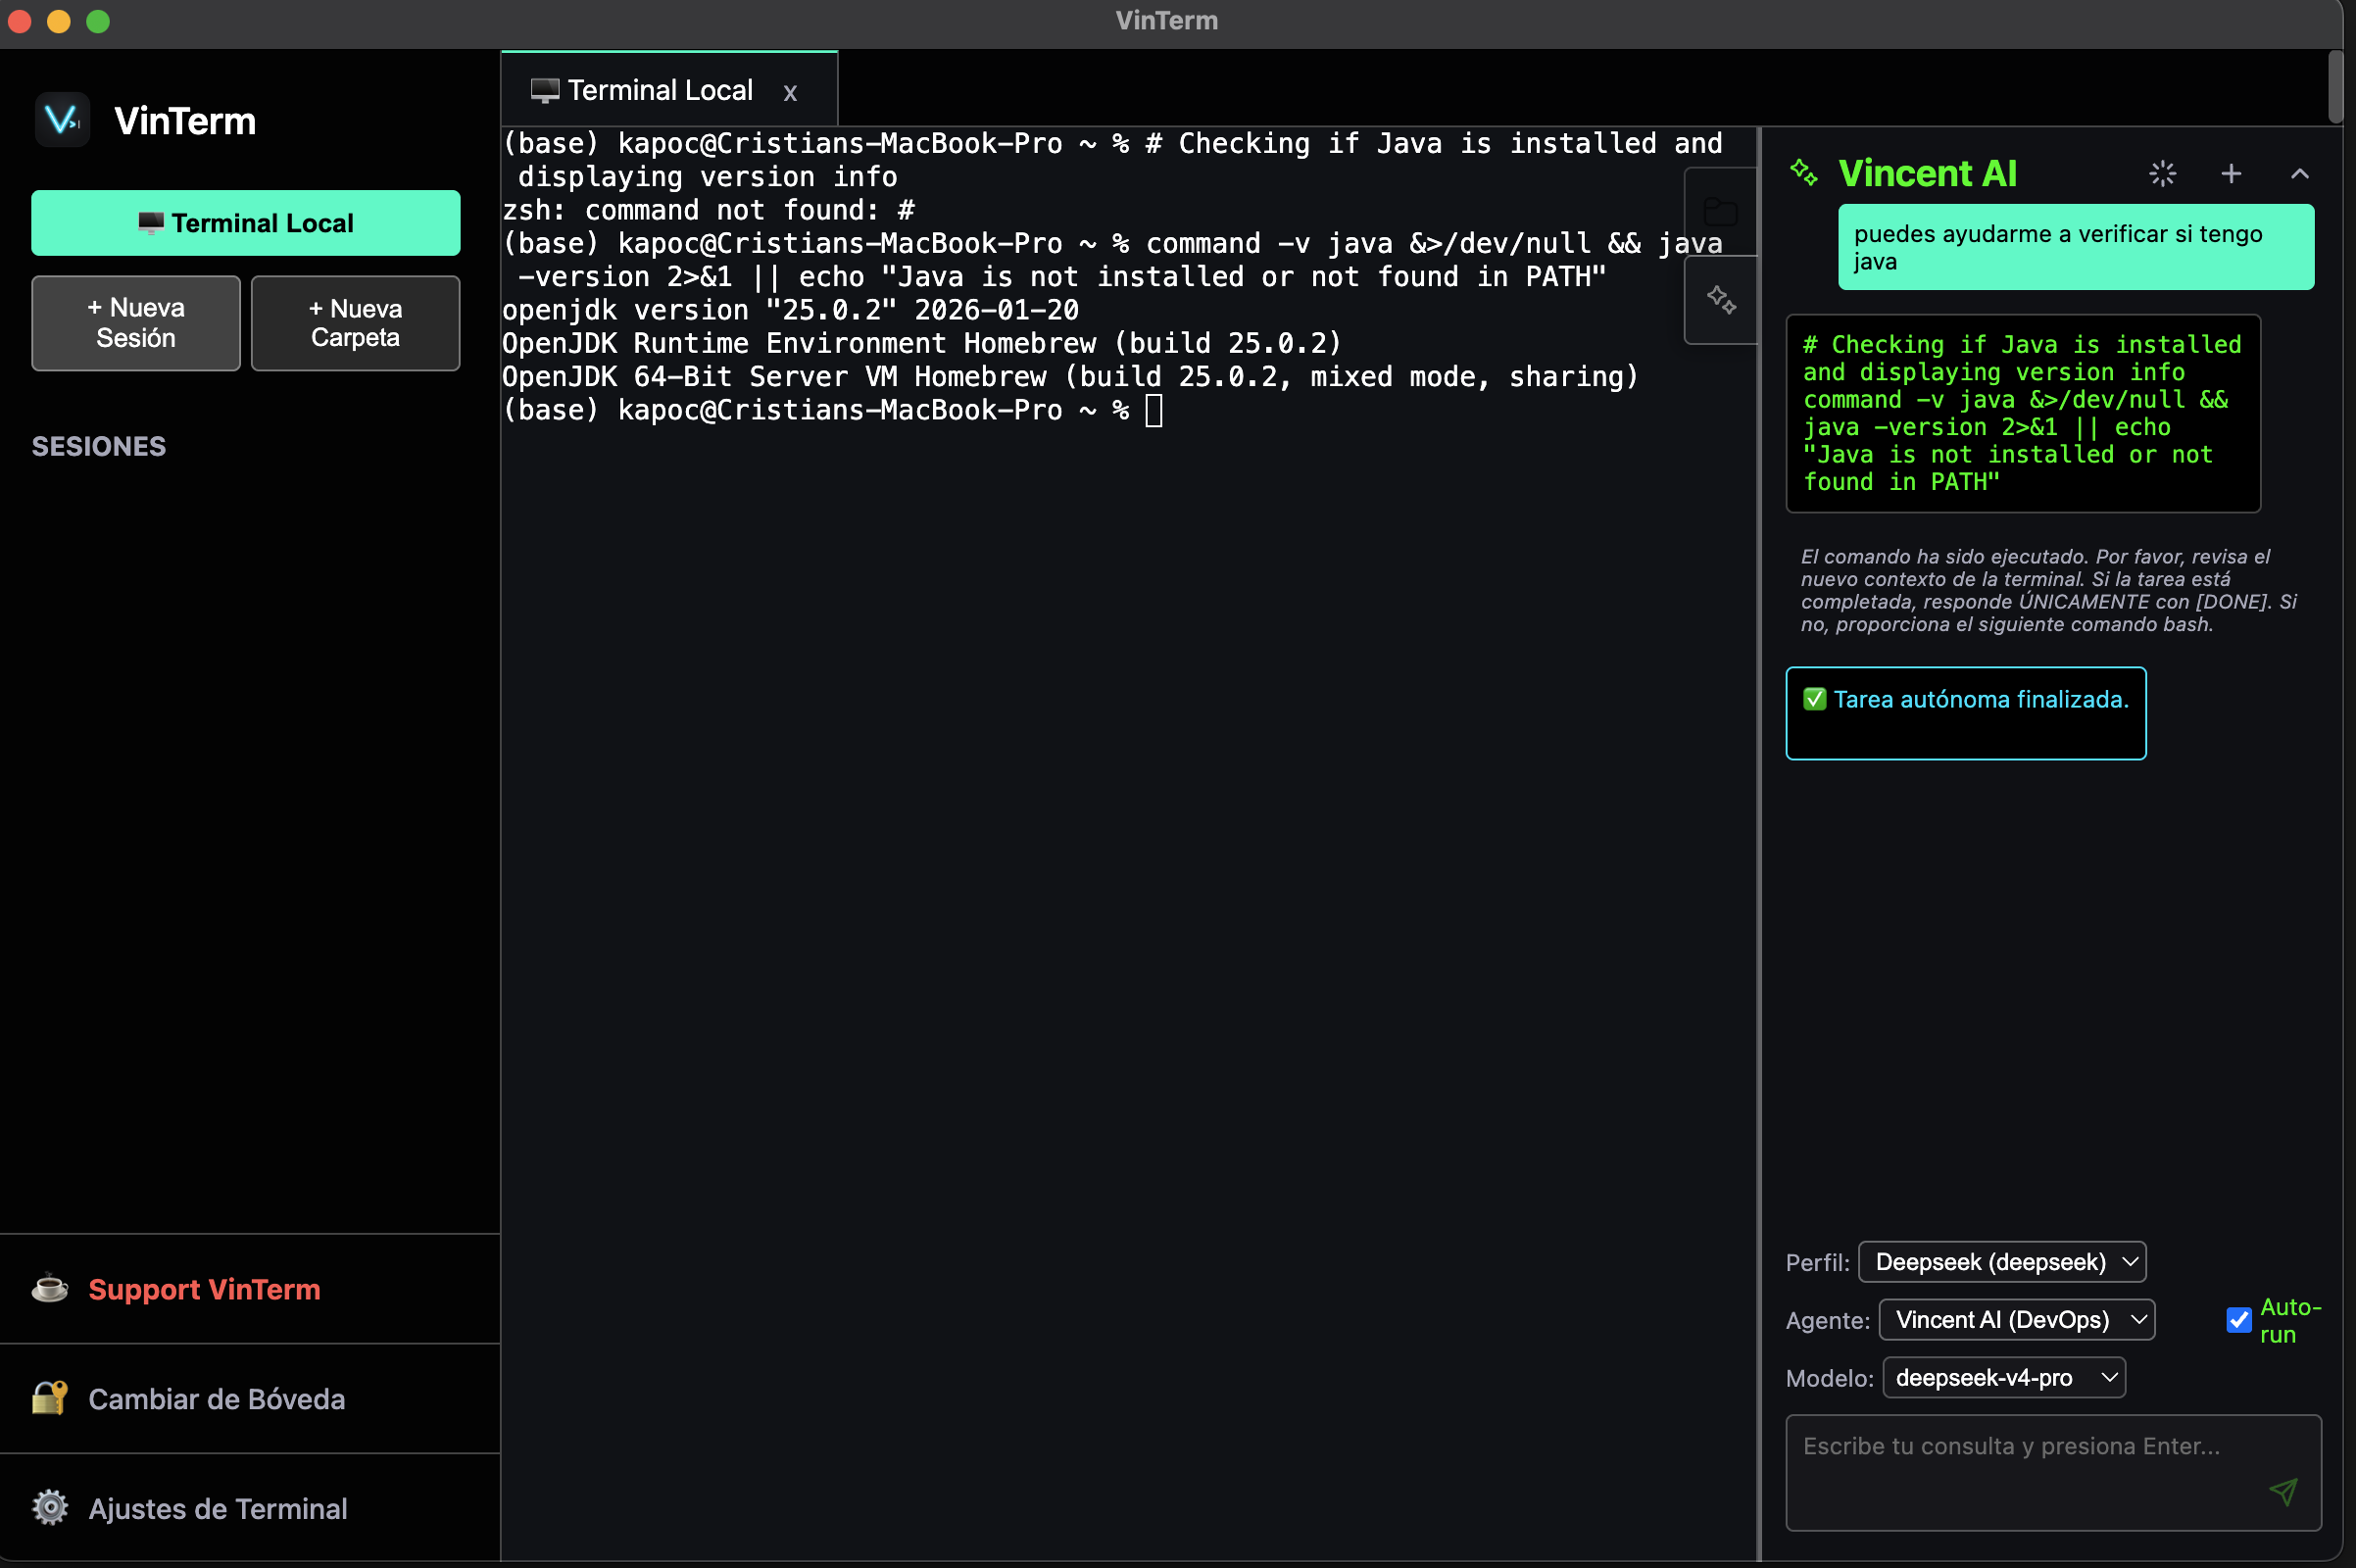The height and width of the screenshot is (1568, 2356).
Task: Start new chat with plus icon
Action: pyautogui.click(x=2231, y=174)
